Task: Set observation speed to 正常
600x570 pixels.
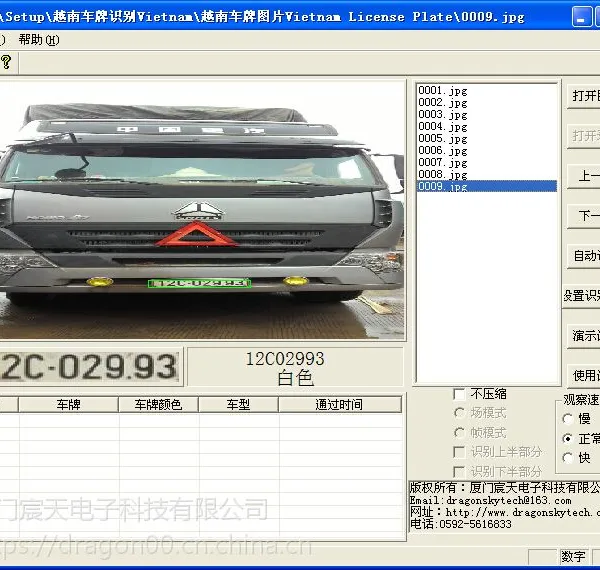Action: [x=567, y=438]
